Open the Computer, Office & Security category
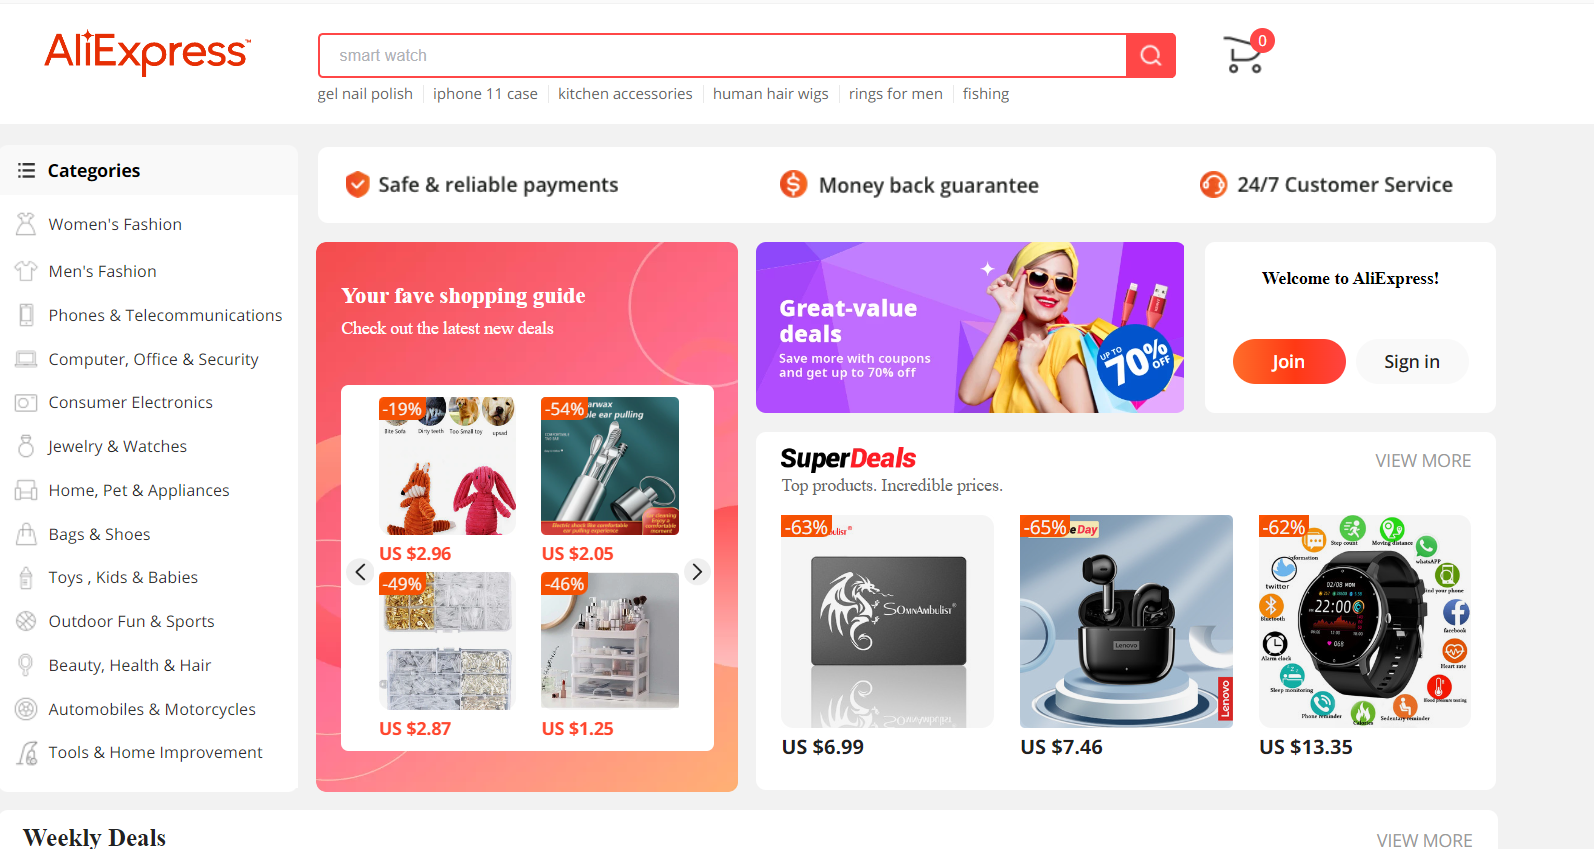 point(153,359)
